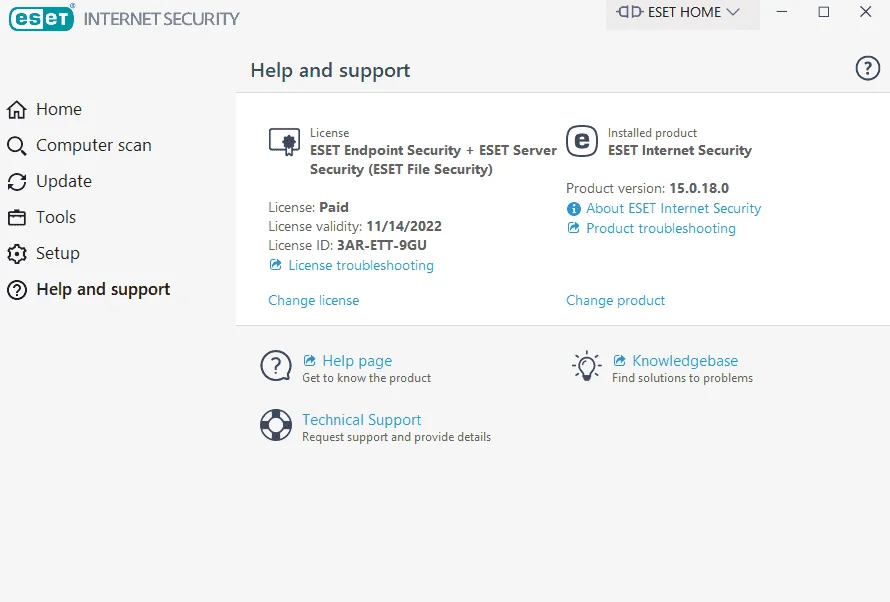Click external link icon beside Knowledgebase
The image size is (890, 602).
click(x=619, y=360)
